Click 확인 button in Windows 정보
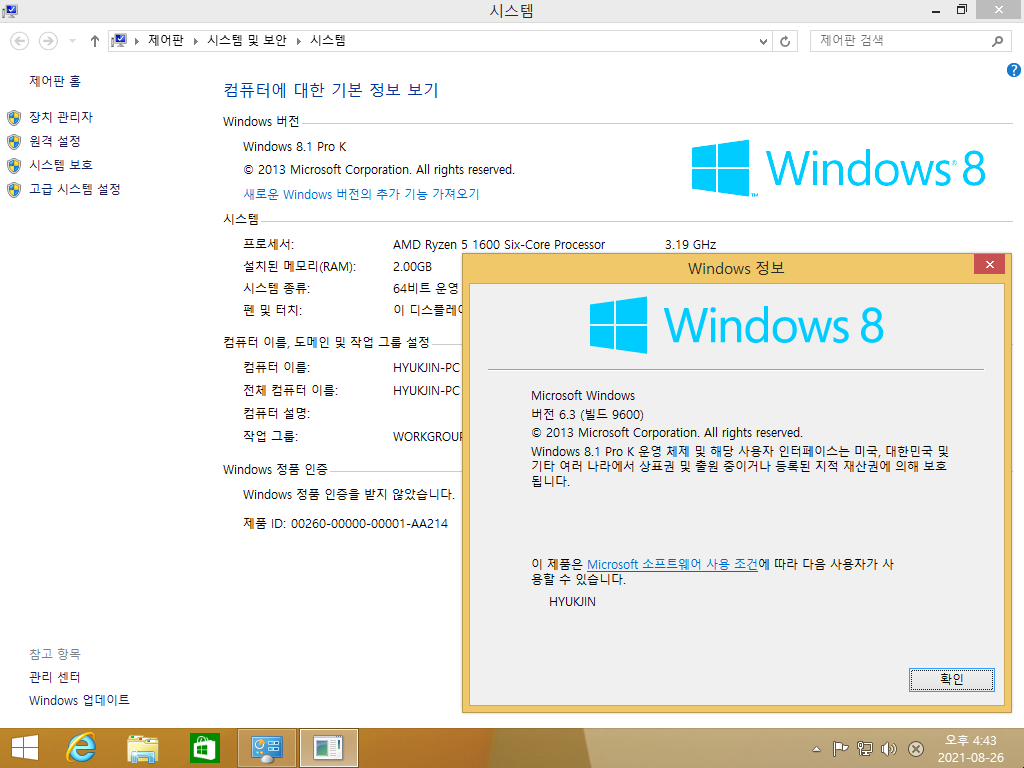Screen dimensions: 1024x768 [952, 679]
